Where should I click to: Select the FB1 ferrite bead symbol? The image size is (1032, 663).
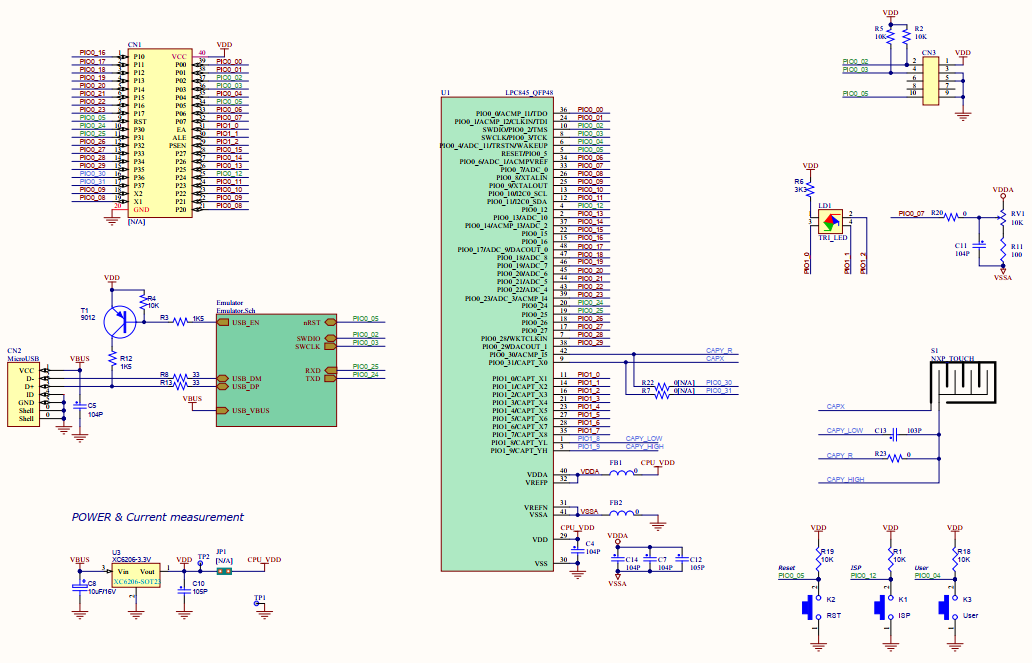tap(621, 472)
